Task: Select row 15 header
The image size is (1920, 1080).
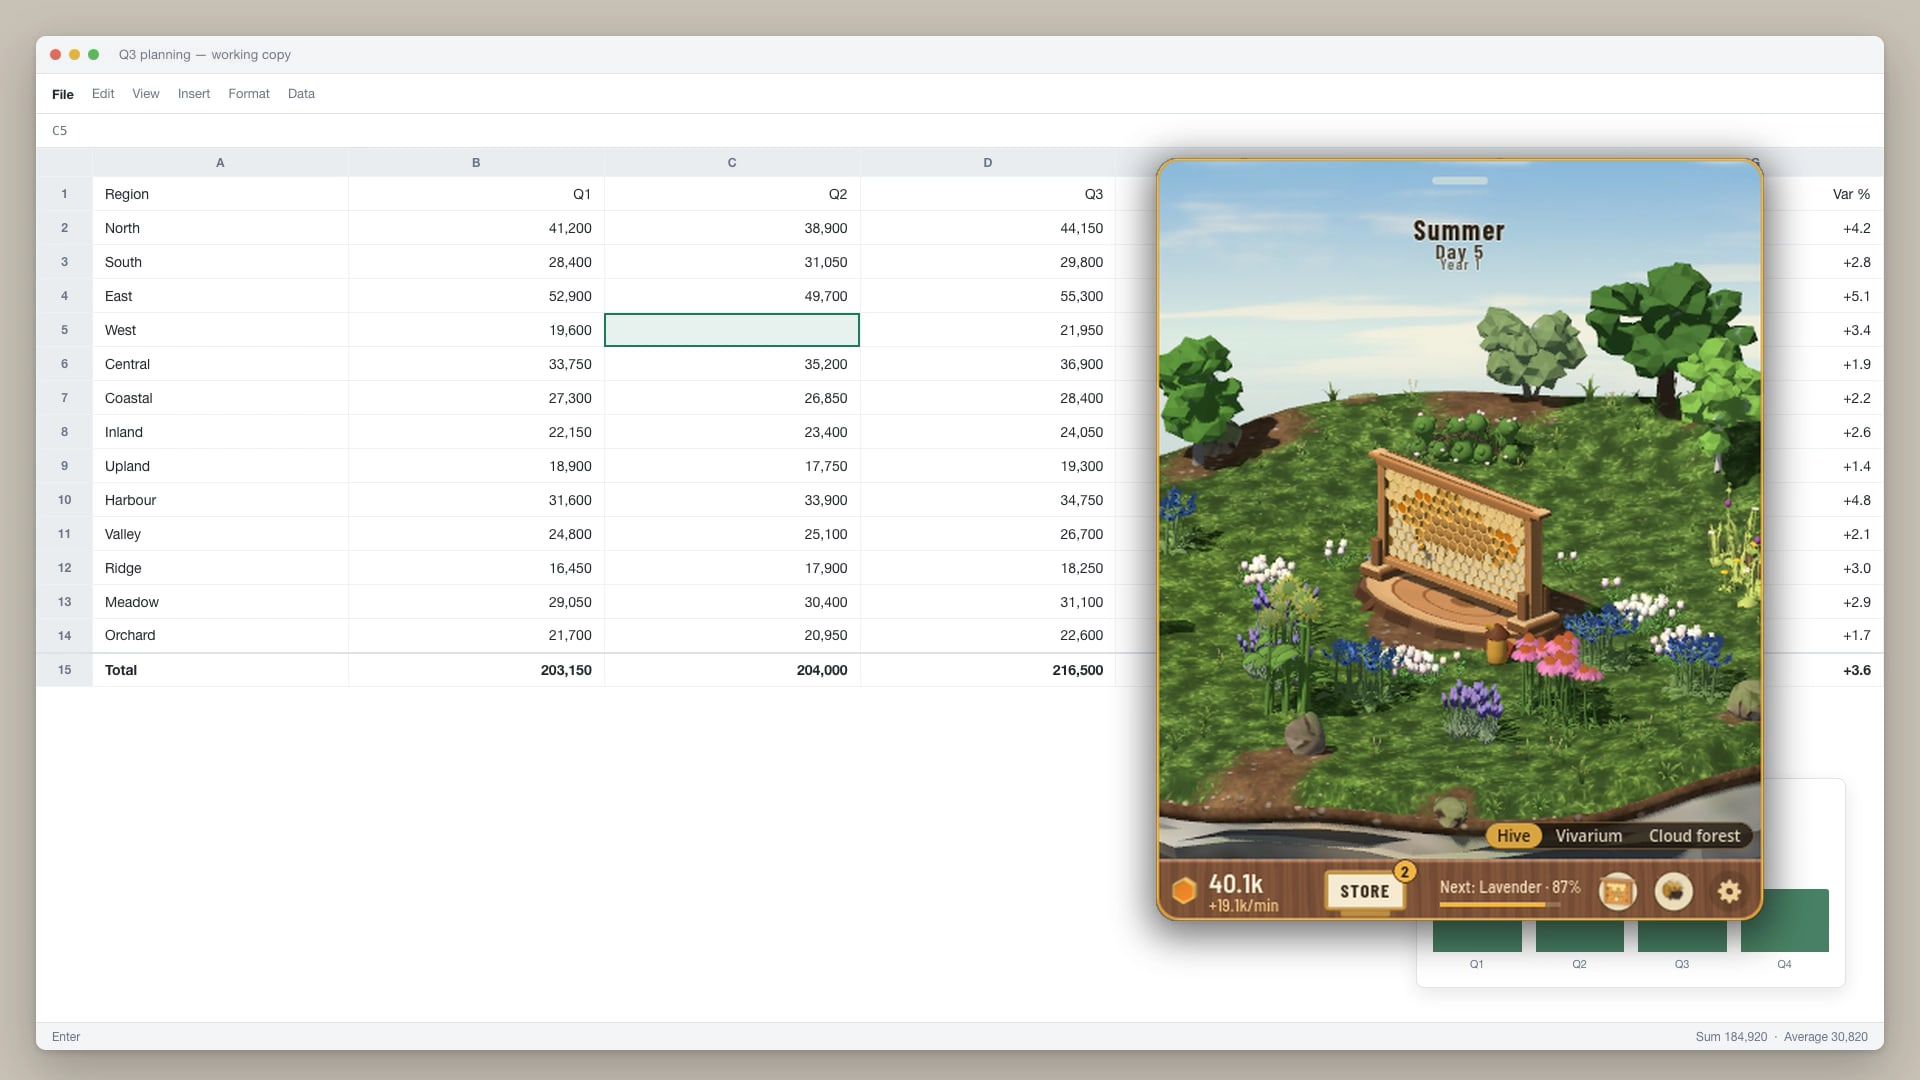Action: point(64,670)
